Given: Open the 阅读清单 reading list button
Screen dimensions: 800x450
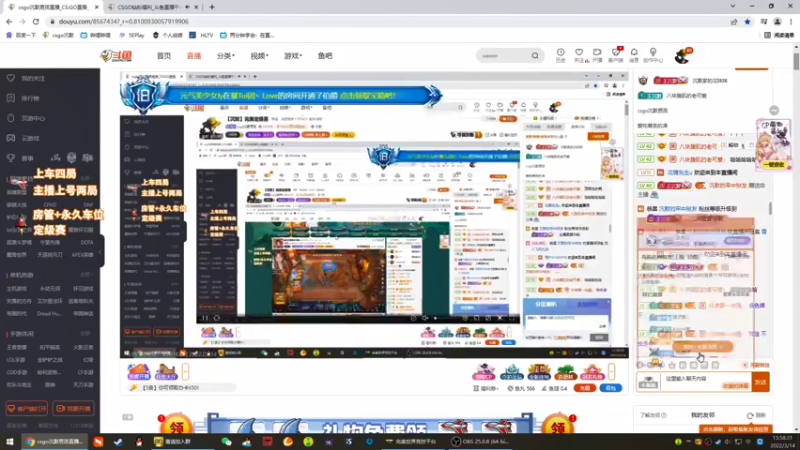Looking at the screenshot, I should (x=780, y=35).
